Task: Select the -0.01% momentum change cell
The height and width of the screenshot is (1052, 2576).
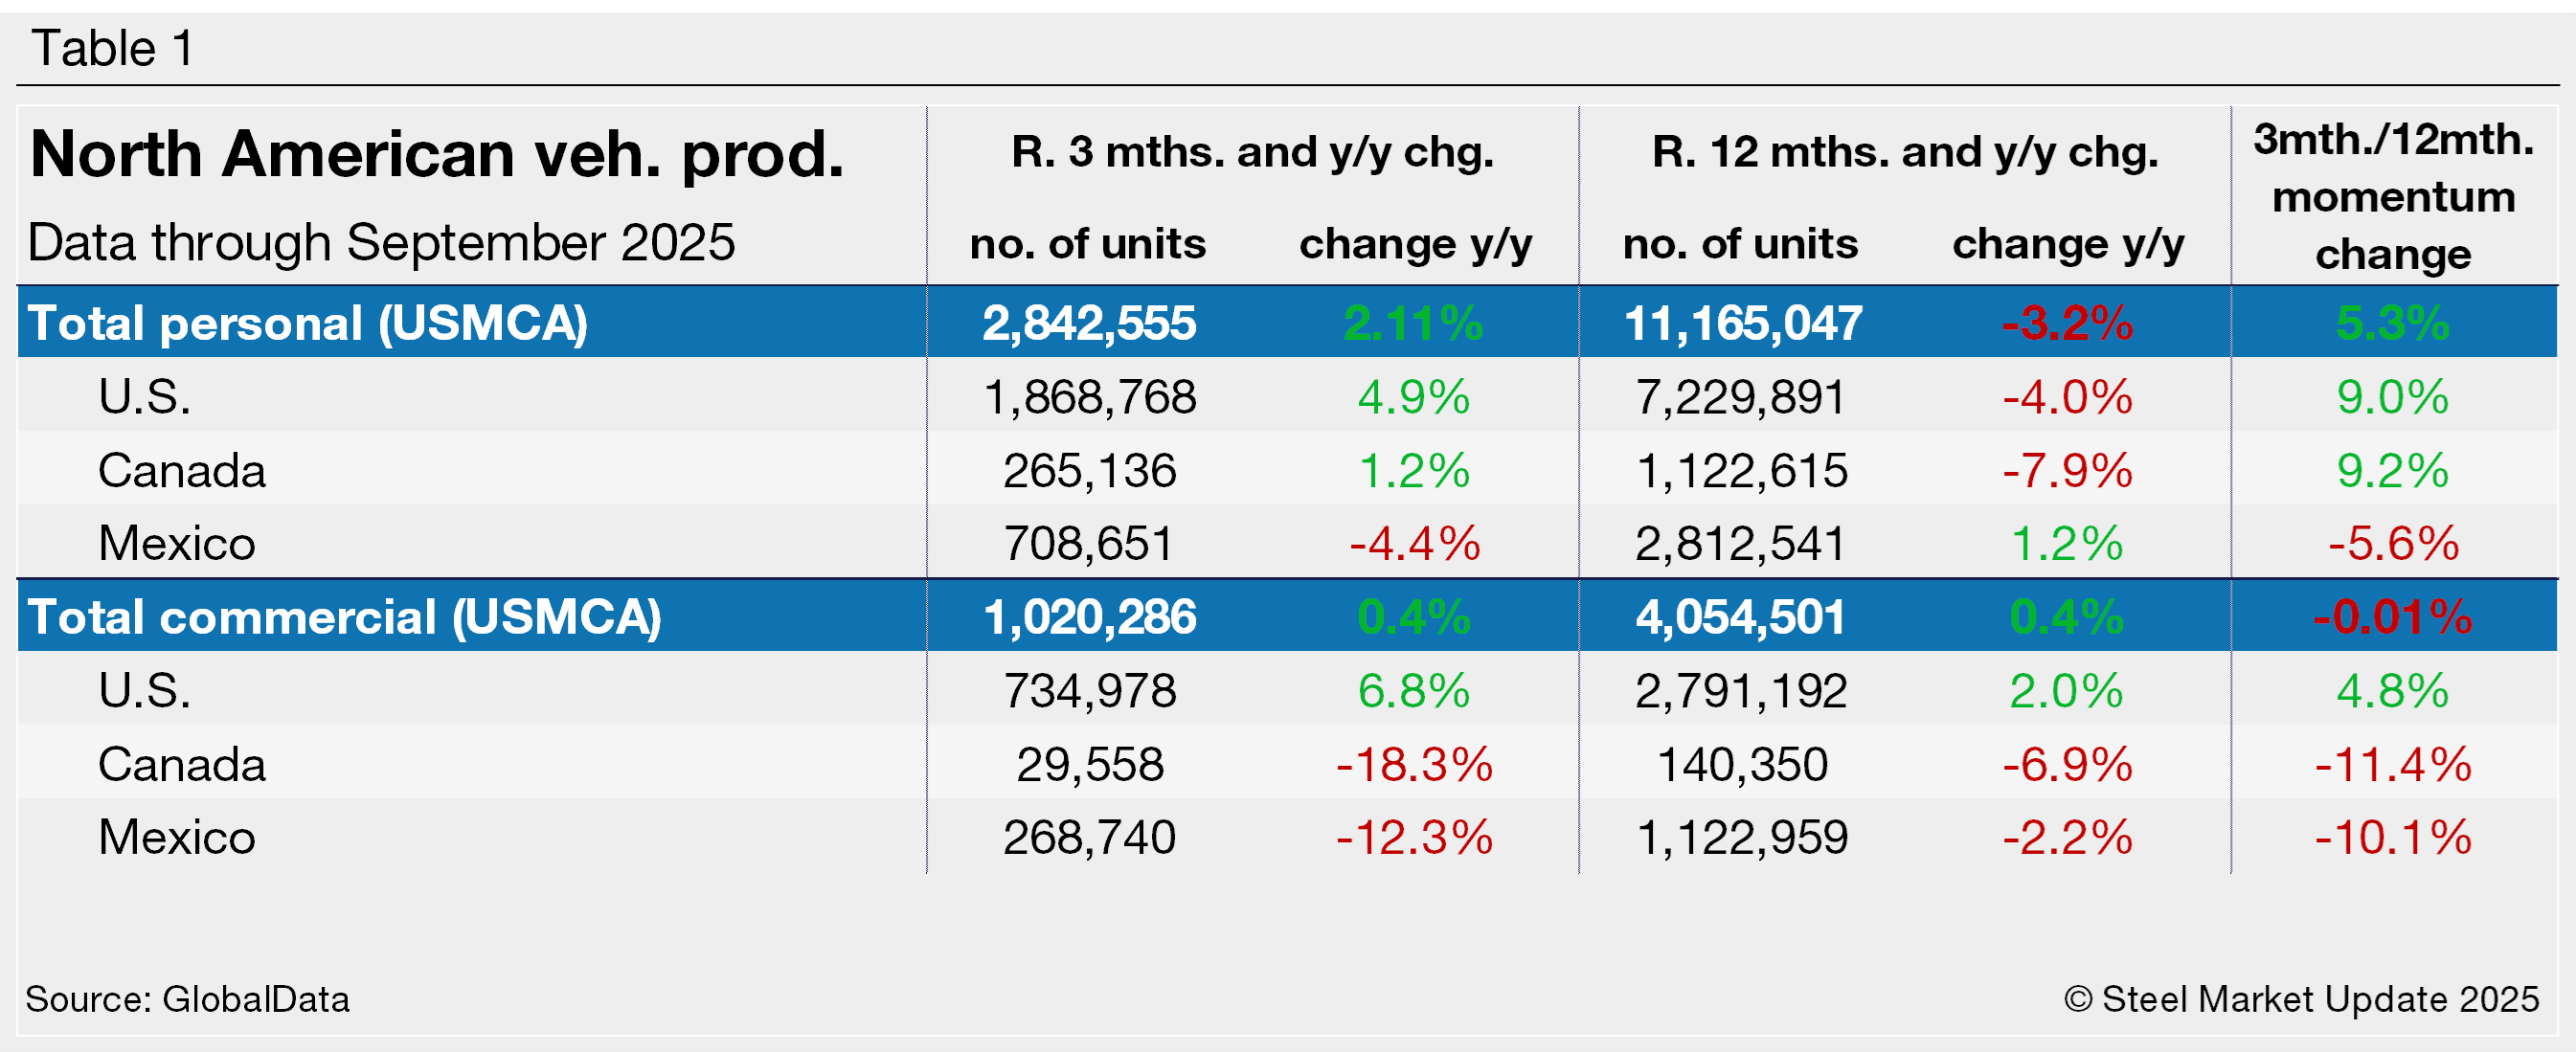Action: 2392,617
